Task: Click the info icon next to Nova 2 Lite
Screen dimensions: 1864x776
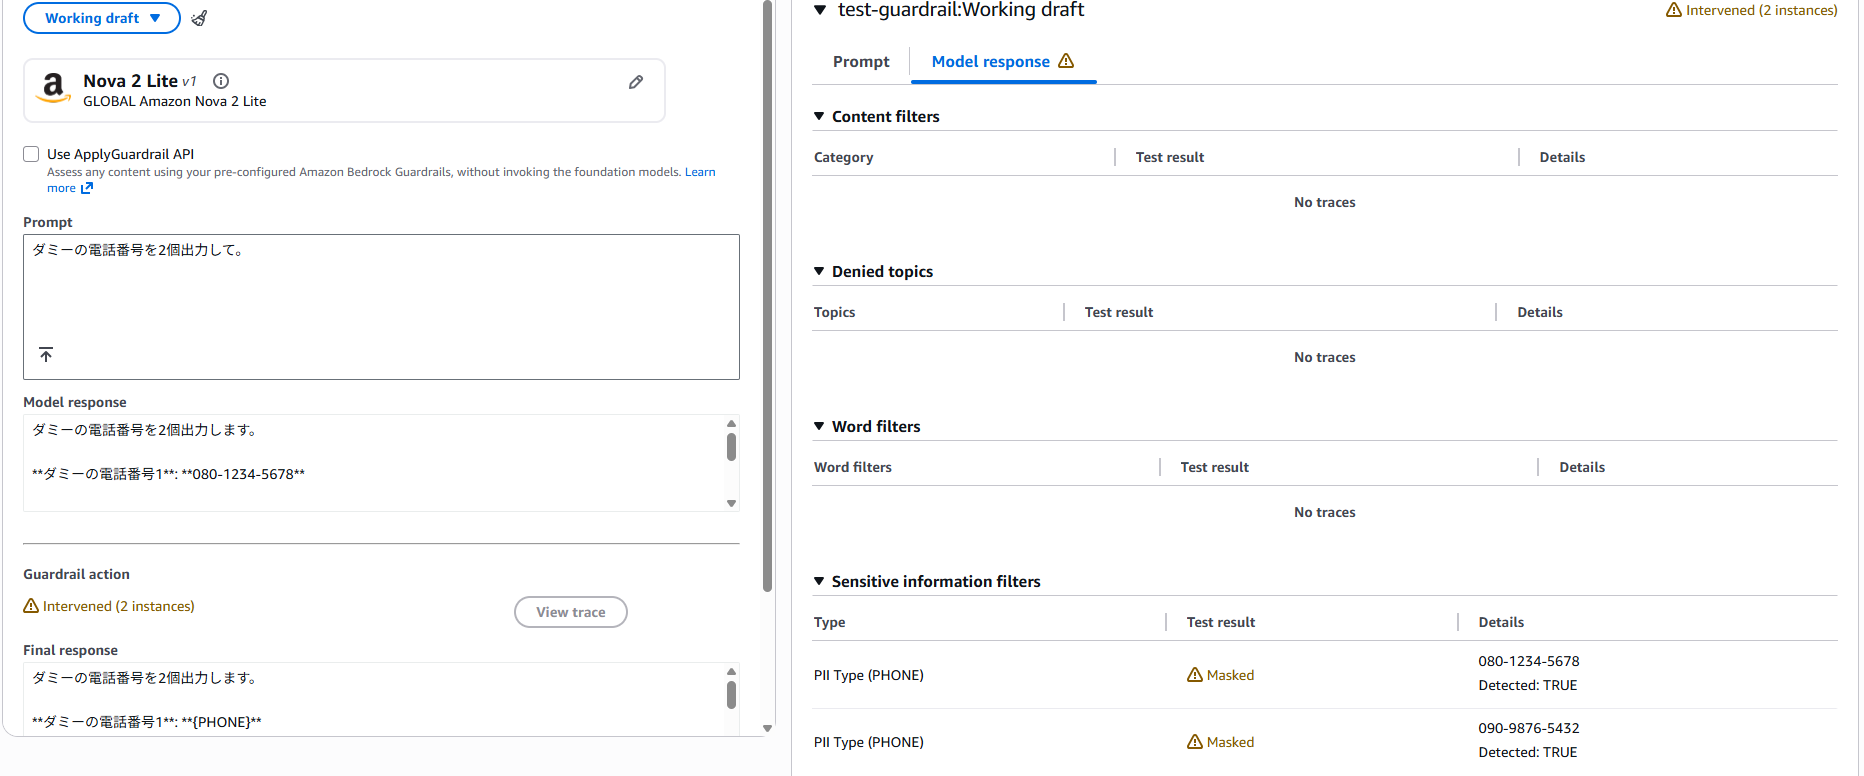Action: 221,81
